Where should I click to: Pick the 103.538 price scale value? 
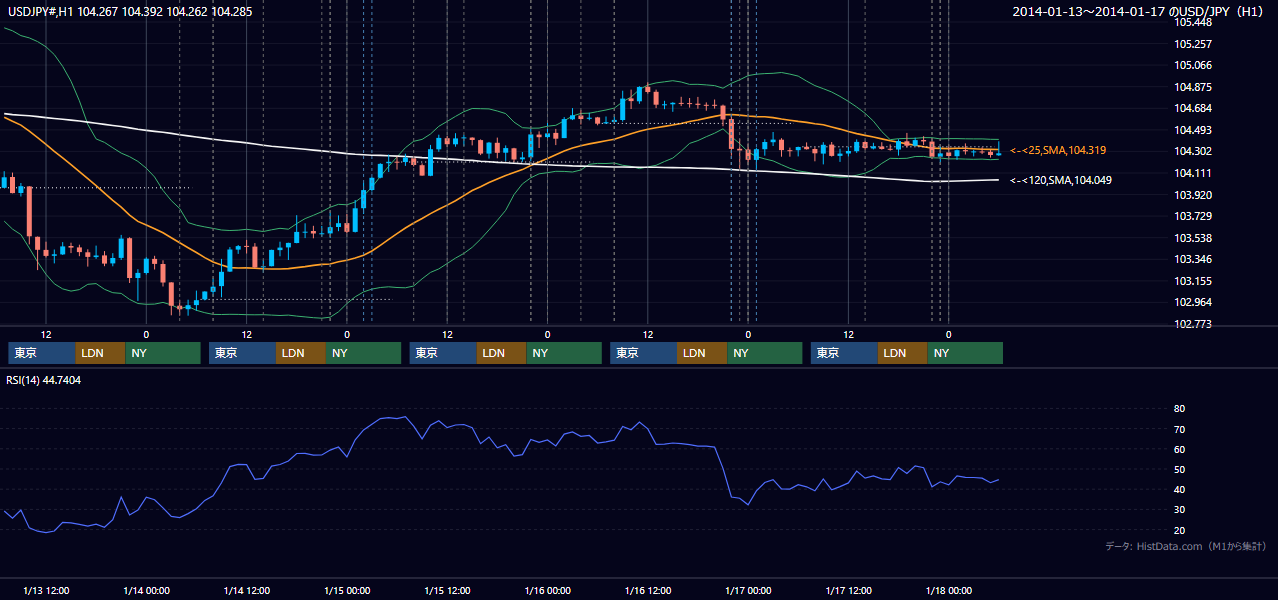(x=1191, y=238)
